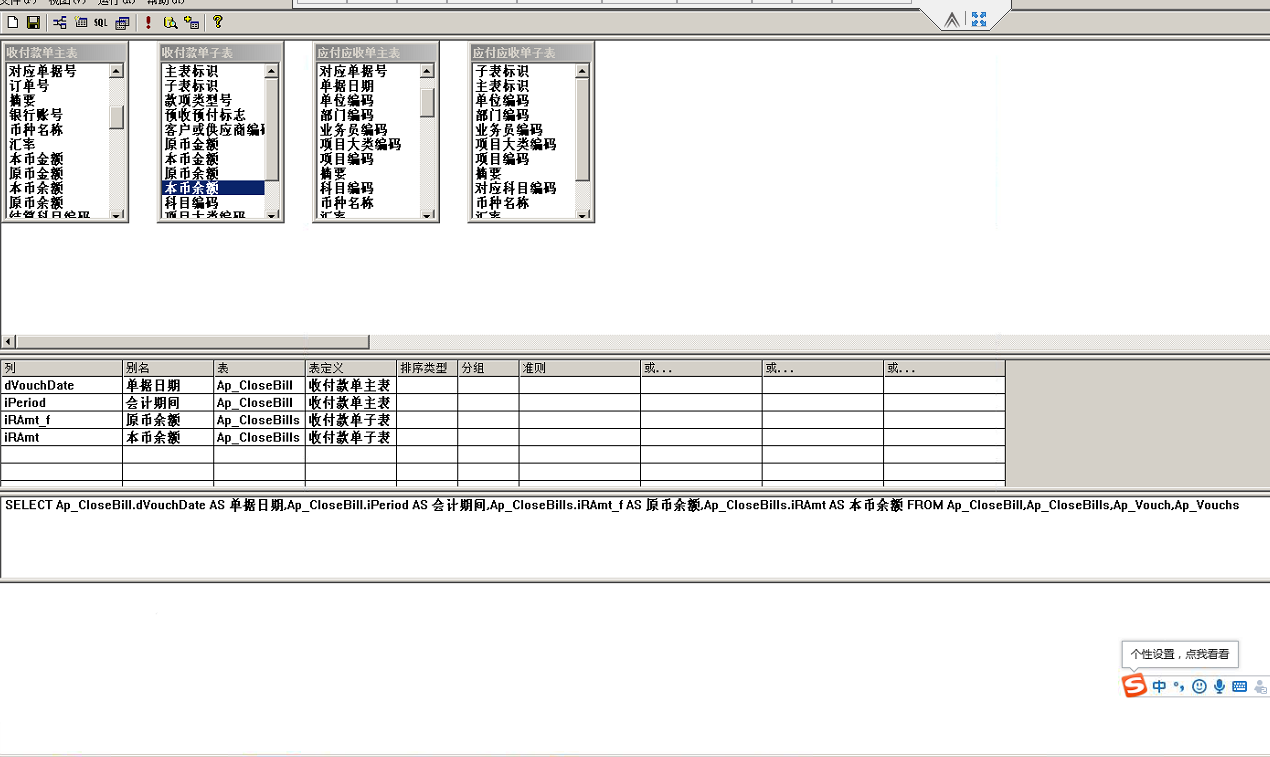This screenshot has height=757, width=1270.
Task: Select 币种名称 in the 收付款单主表 list
Action: pyautogui.click(x=36, y=130)
